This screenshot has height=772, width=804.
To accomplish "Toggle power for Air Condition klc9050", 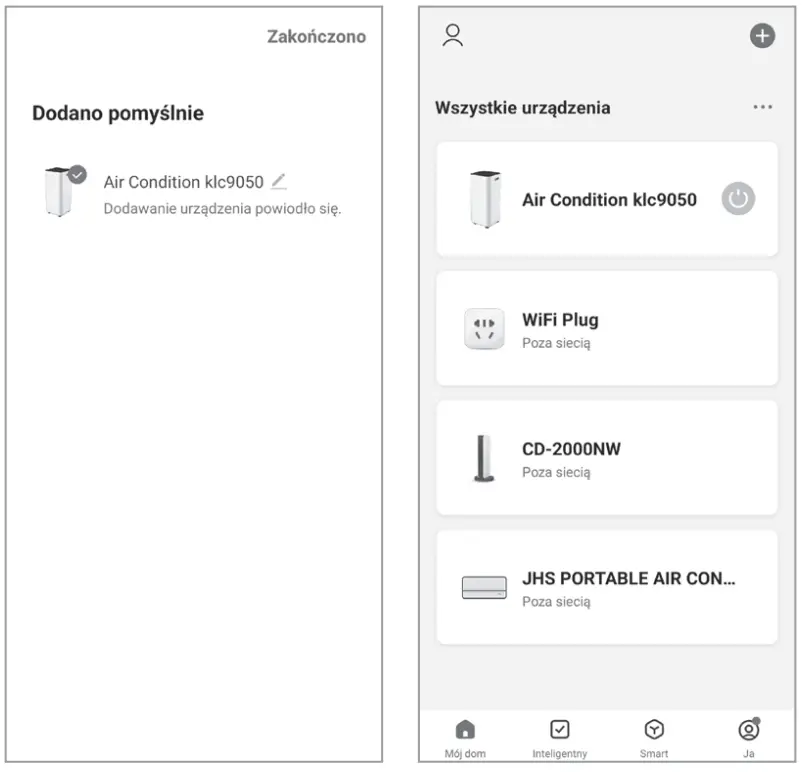I will 738,199.
